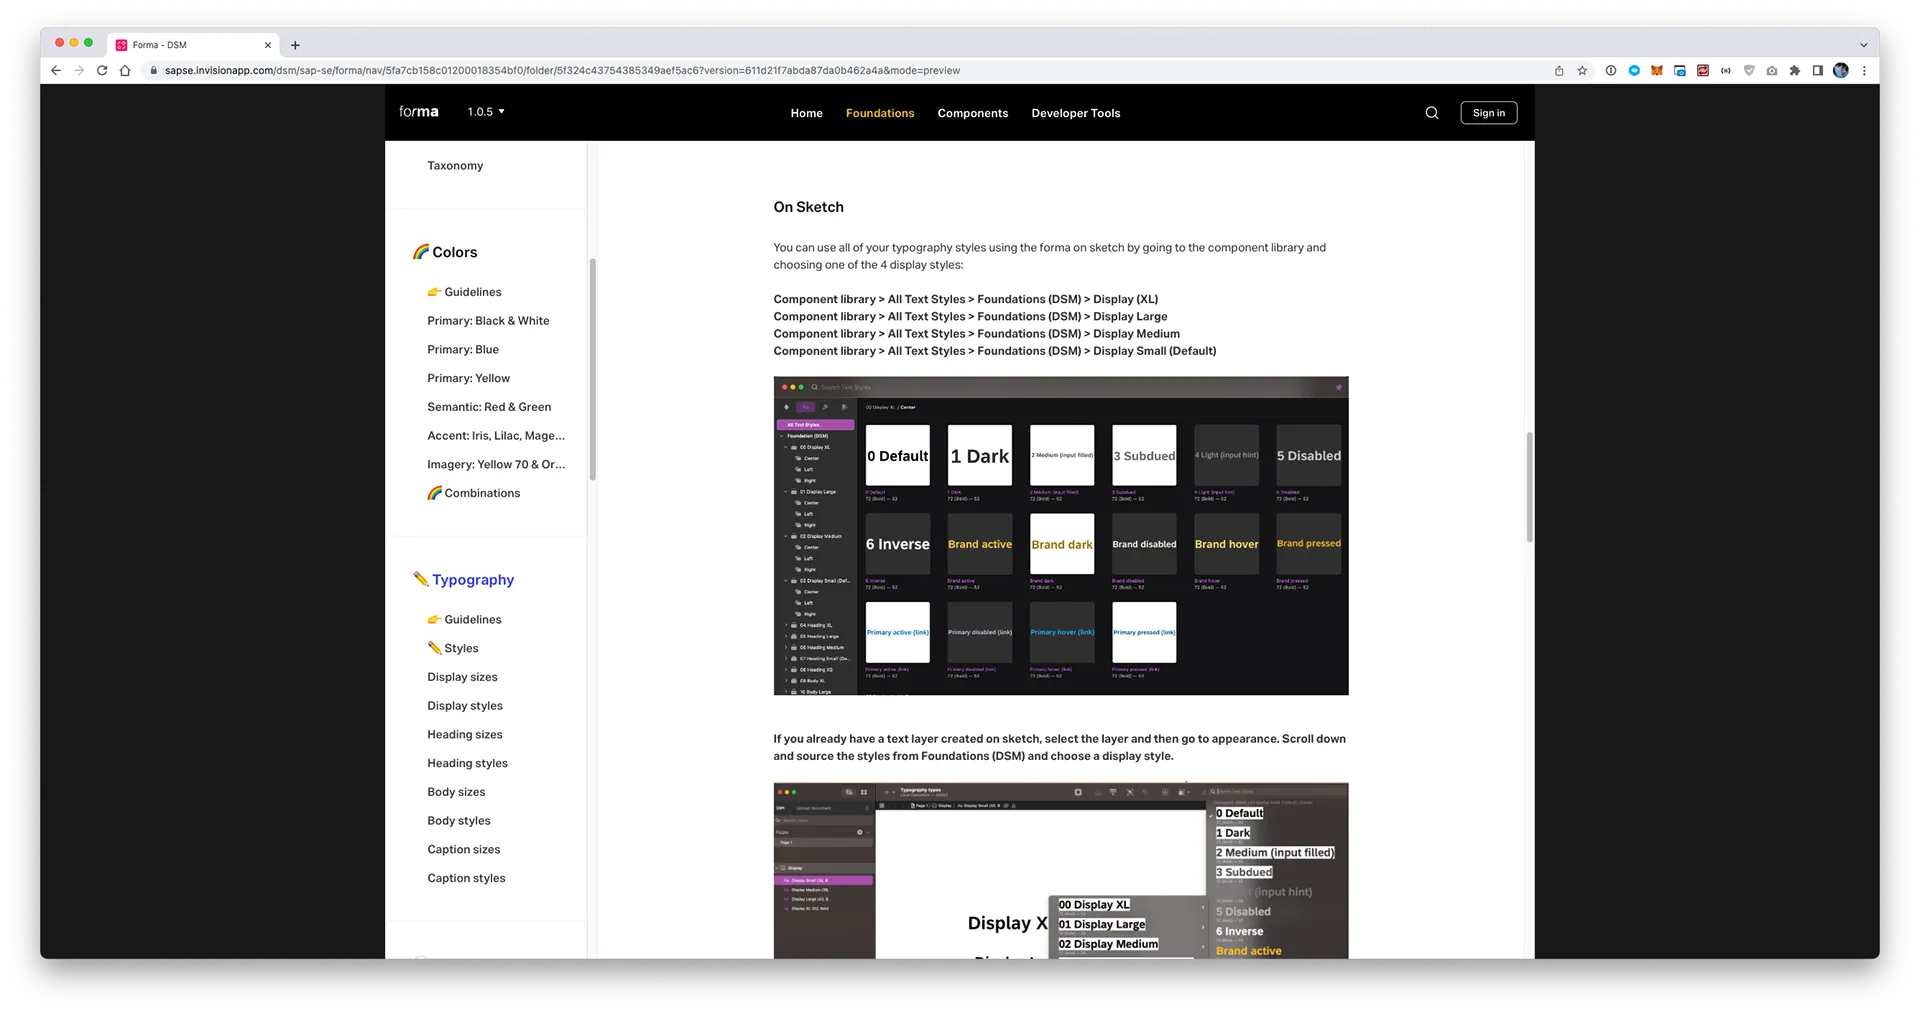Expand the browser tab search chevron
The height and width of the screenshot is (1012, 1920).
click(1863, 45)
